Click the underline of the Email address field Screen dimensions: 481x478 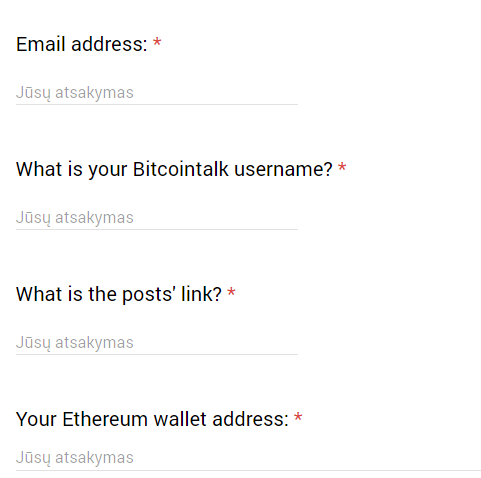coord(157,104)
